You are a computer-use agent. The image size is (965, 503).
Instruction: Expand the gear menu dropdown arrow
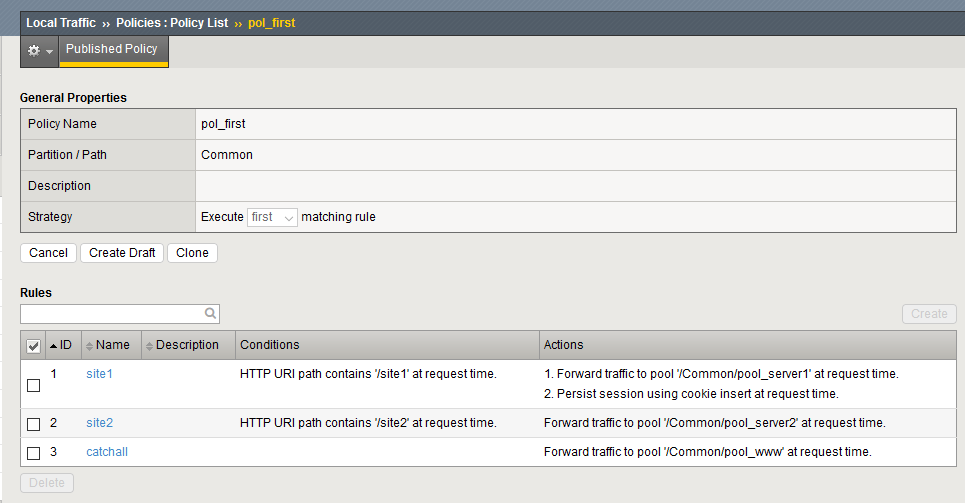coord(50,51)
